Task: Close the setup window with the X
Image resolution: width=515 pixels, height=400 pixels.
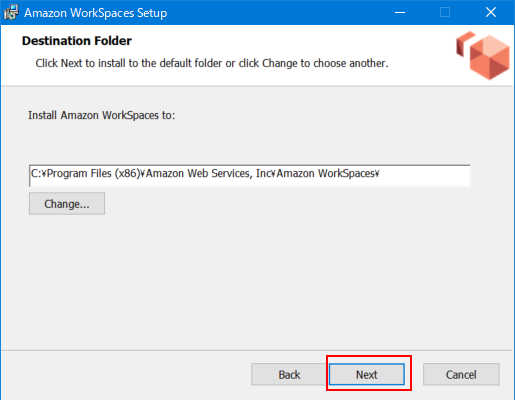Action: coord(491,13)
